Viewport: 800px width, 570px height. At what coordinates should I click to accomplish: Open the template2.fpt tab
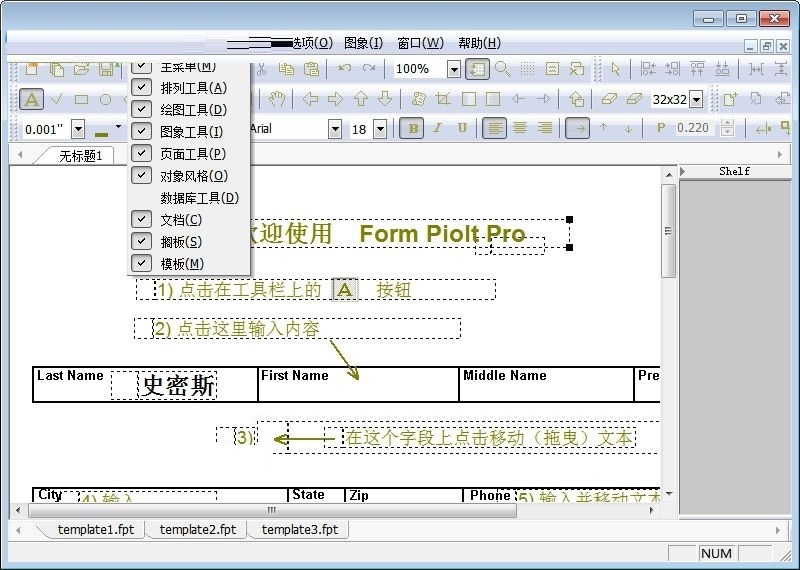pyautogui.click(x=198, y=530)
